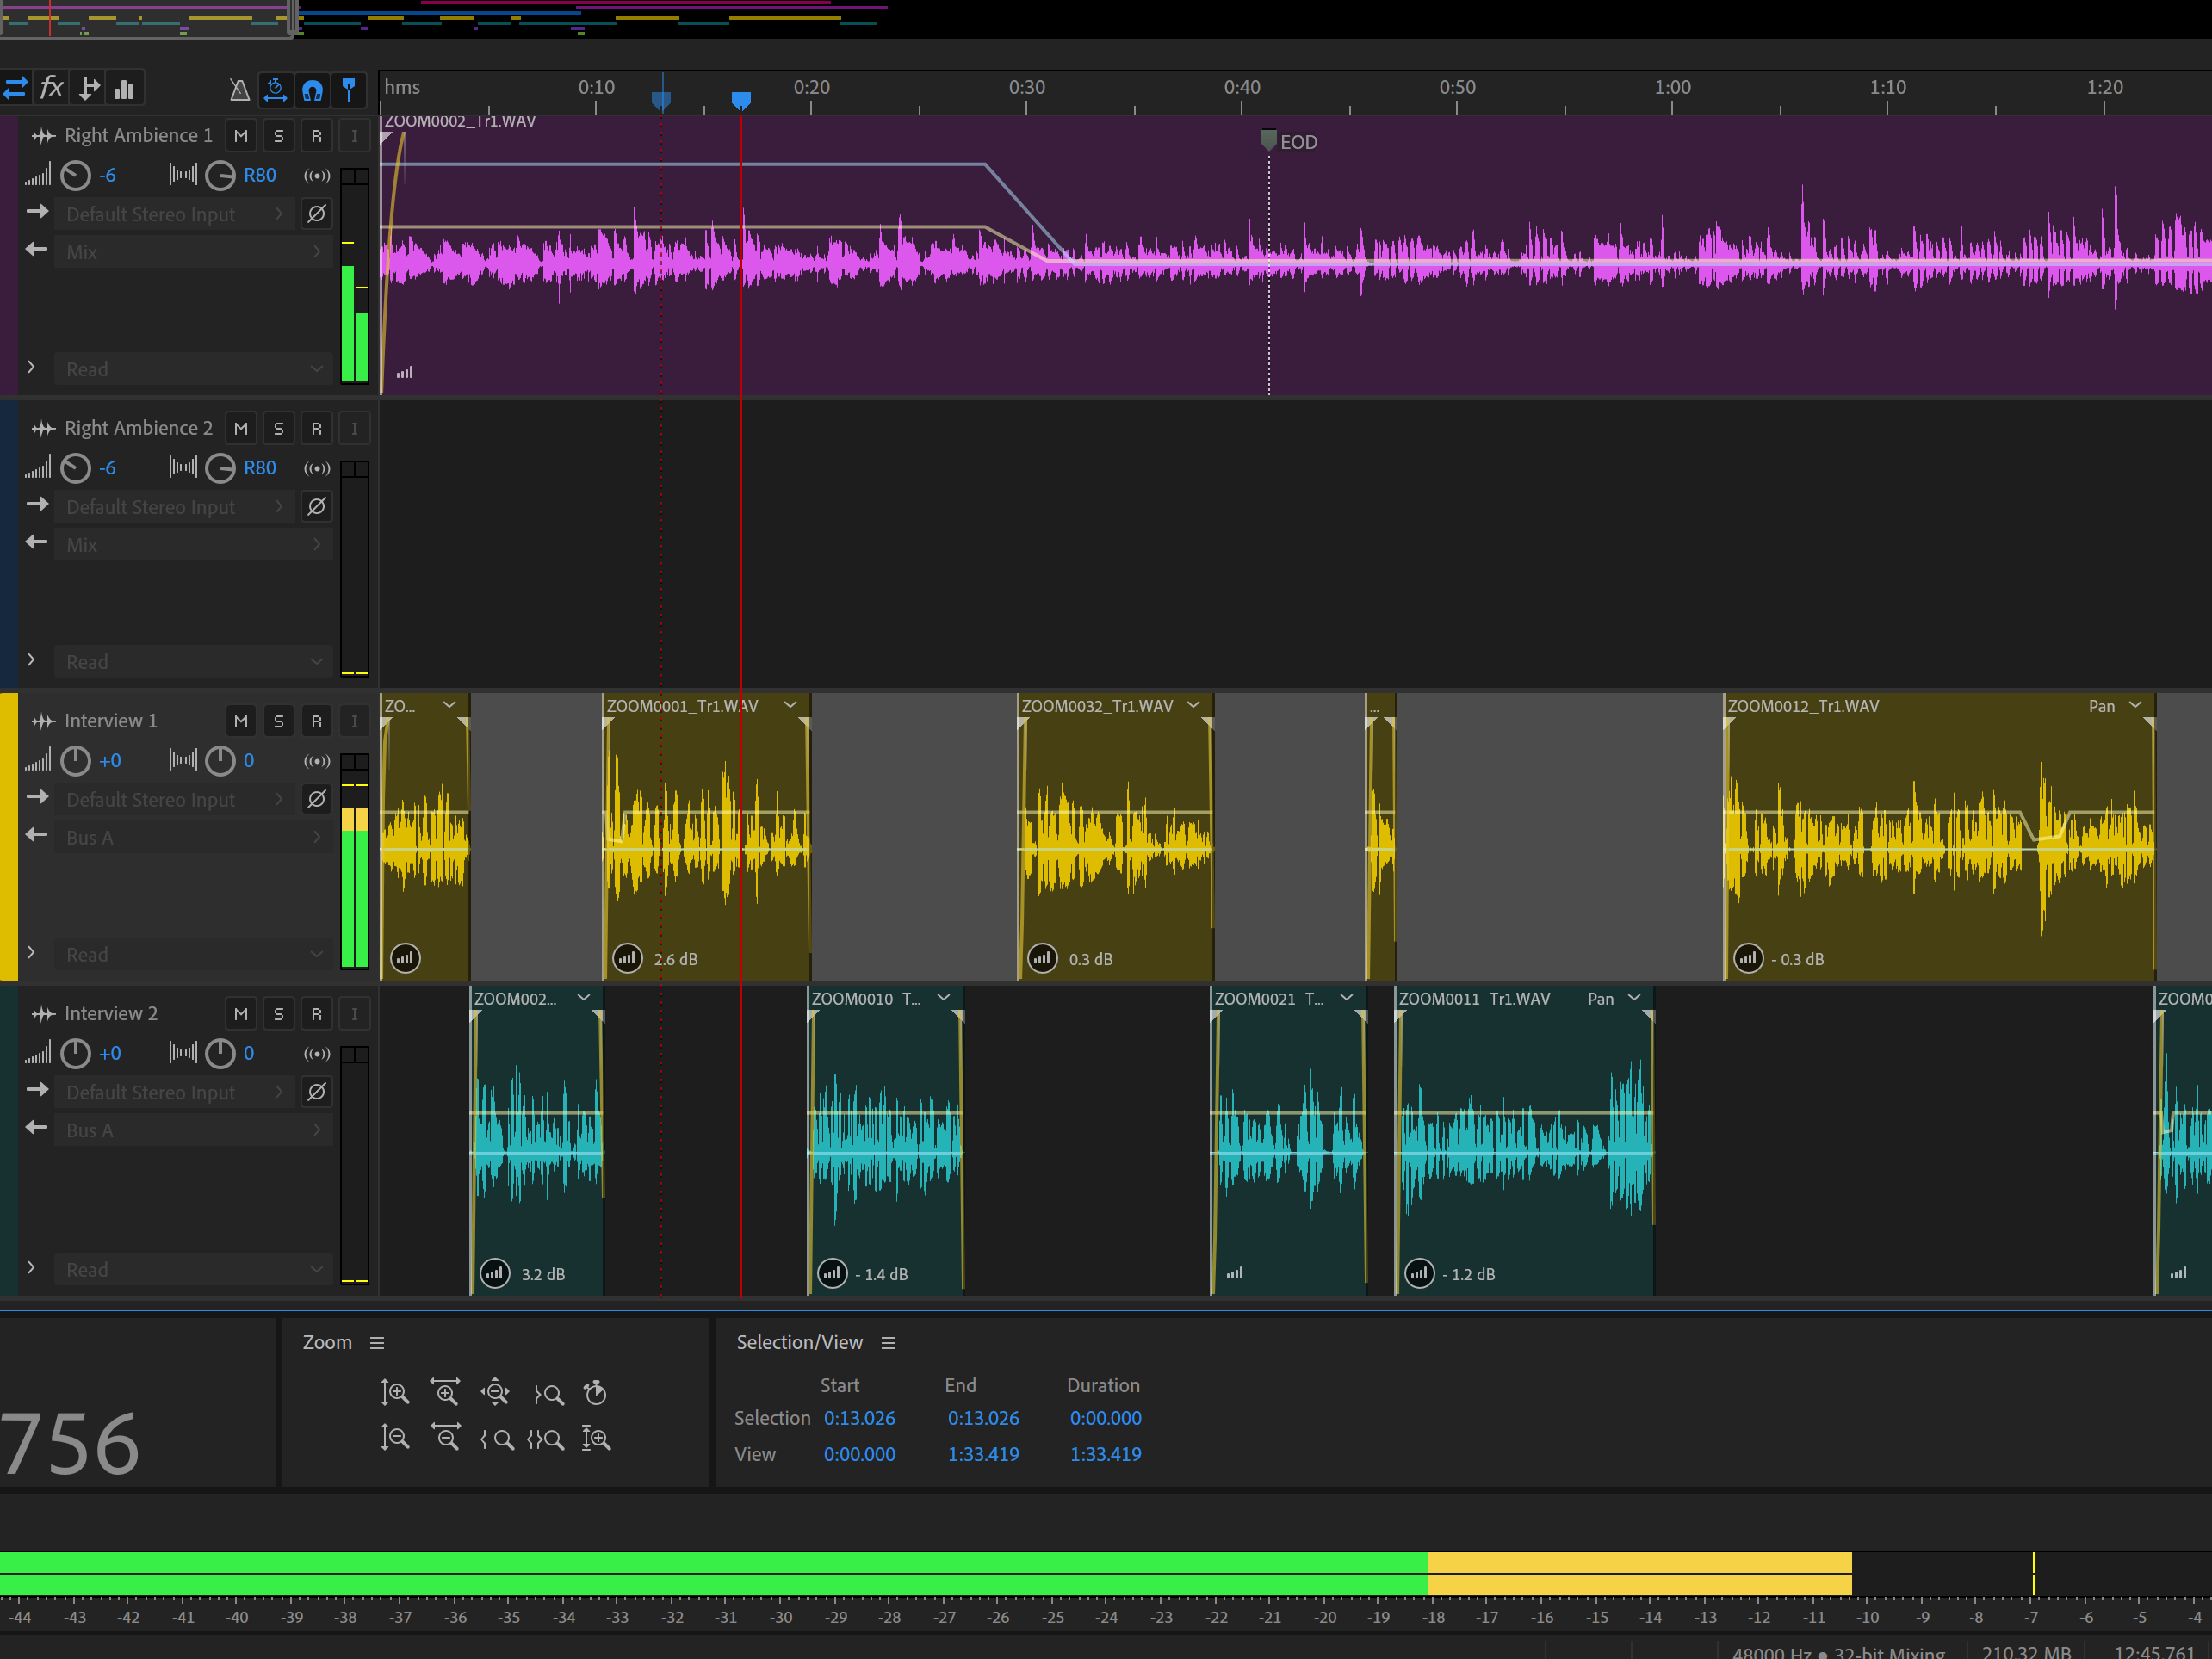Viewport: 2212px width, 1659px height.
Task: Adjust Right Ambience 2 volume knob
Action: click(76, 468)
